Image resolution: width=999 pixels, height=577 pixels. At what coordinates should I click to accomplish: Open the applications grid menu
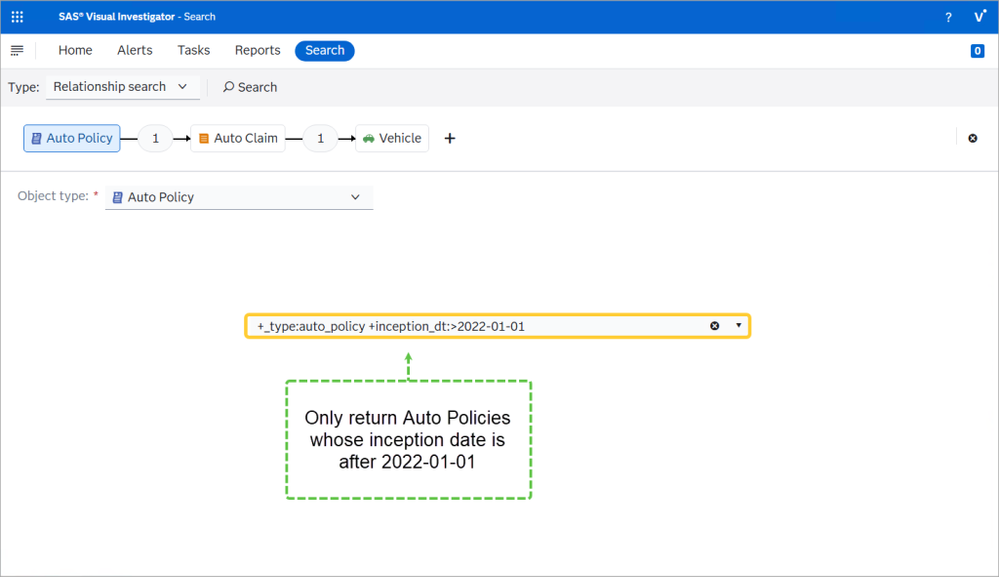[x=17, y=17]
